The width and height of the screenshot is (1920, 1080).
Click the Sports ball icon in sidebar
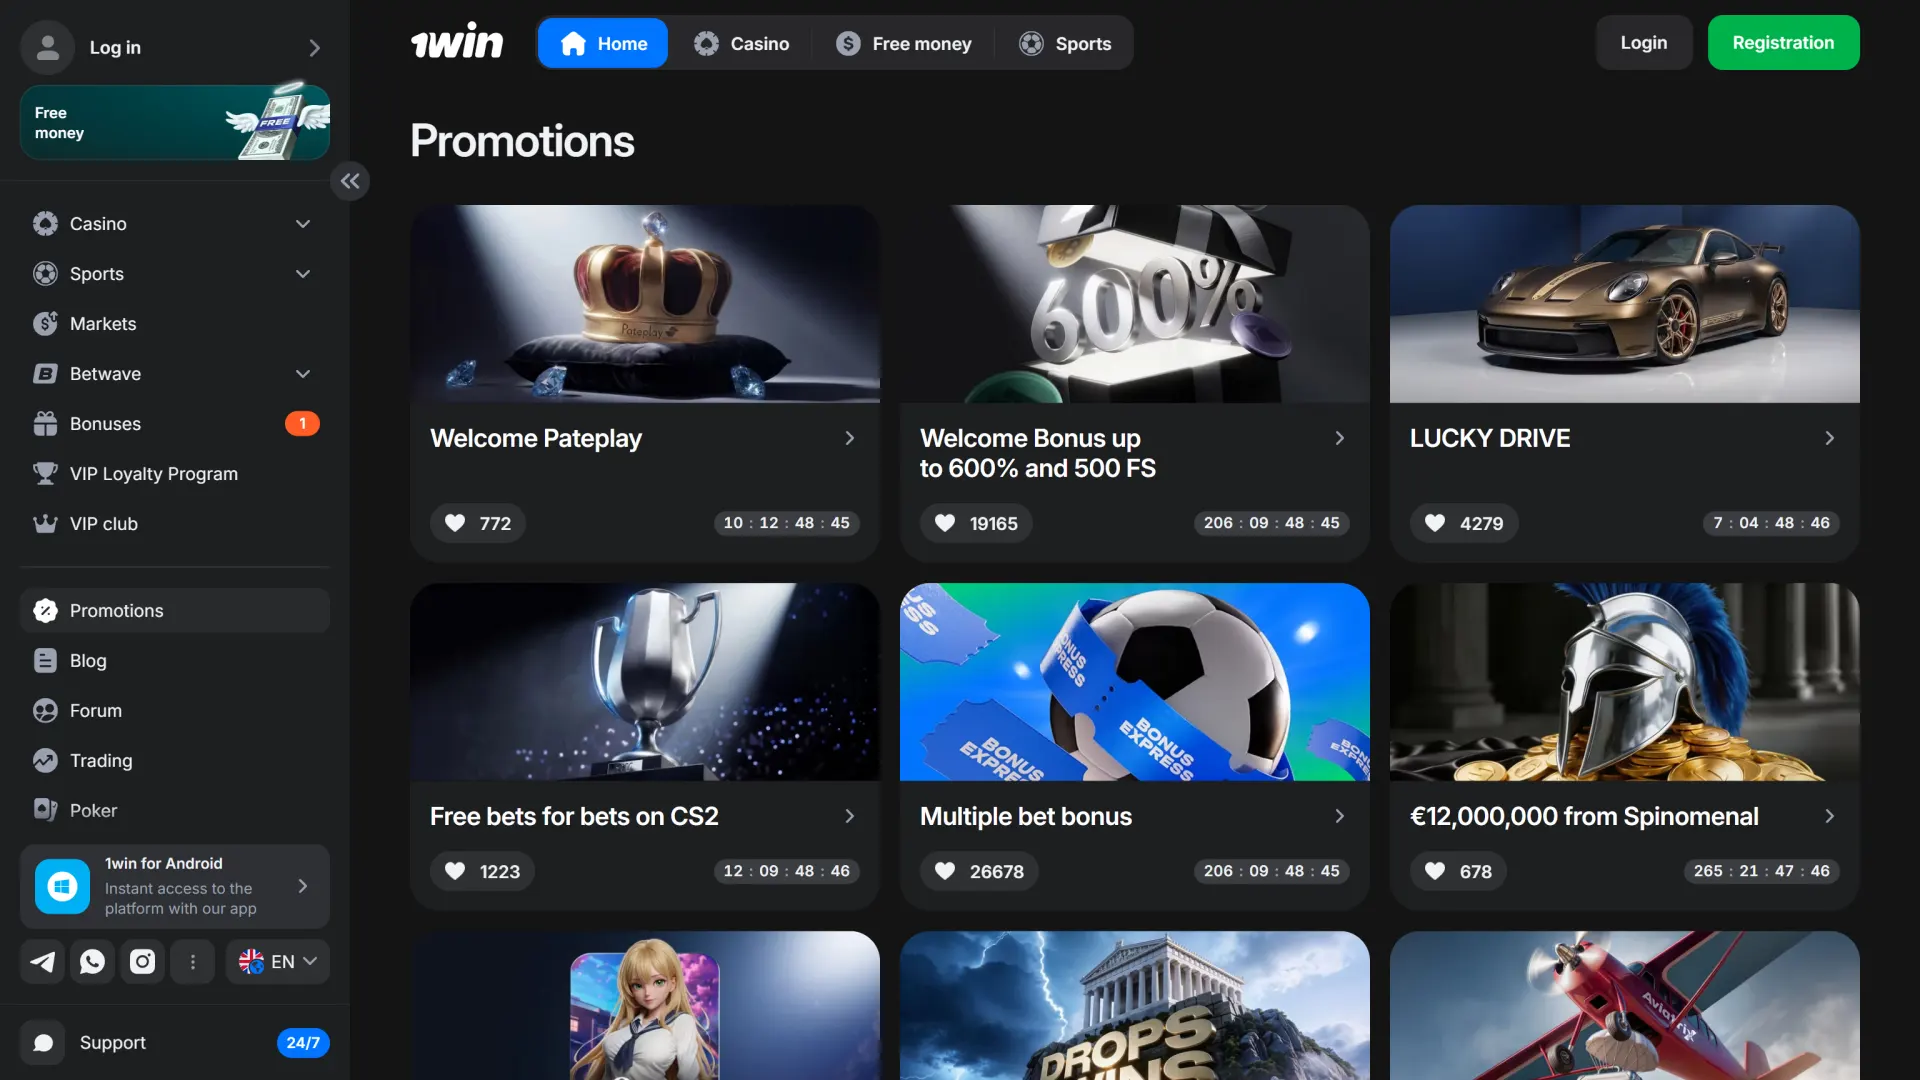45,273
